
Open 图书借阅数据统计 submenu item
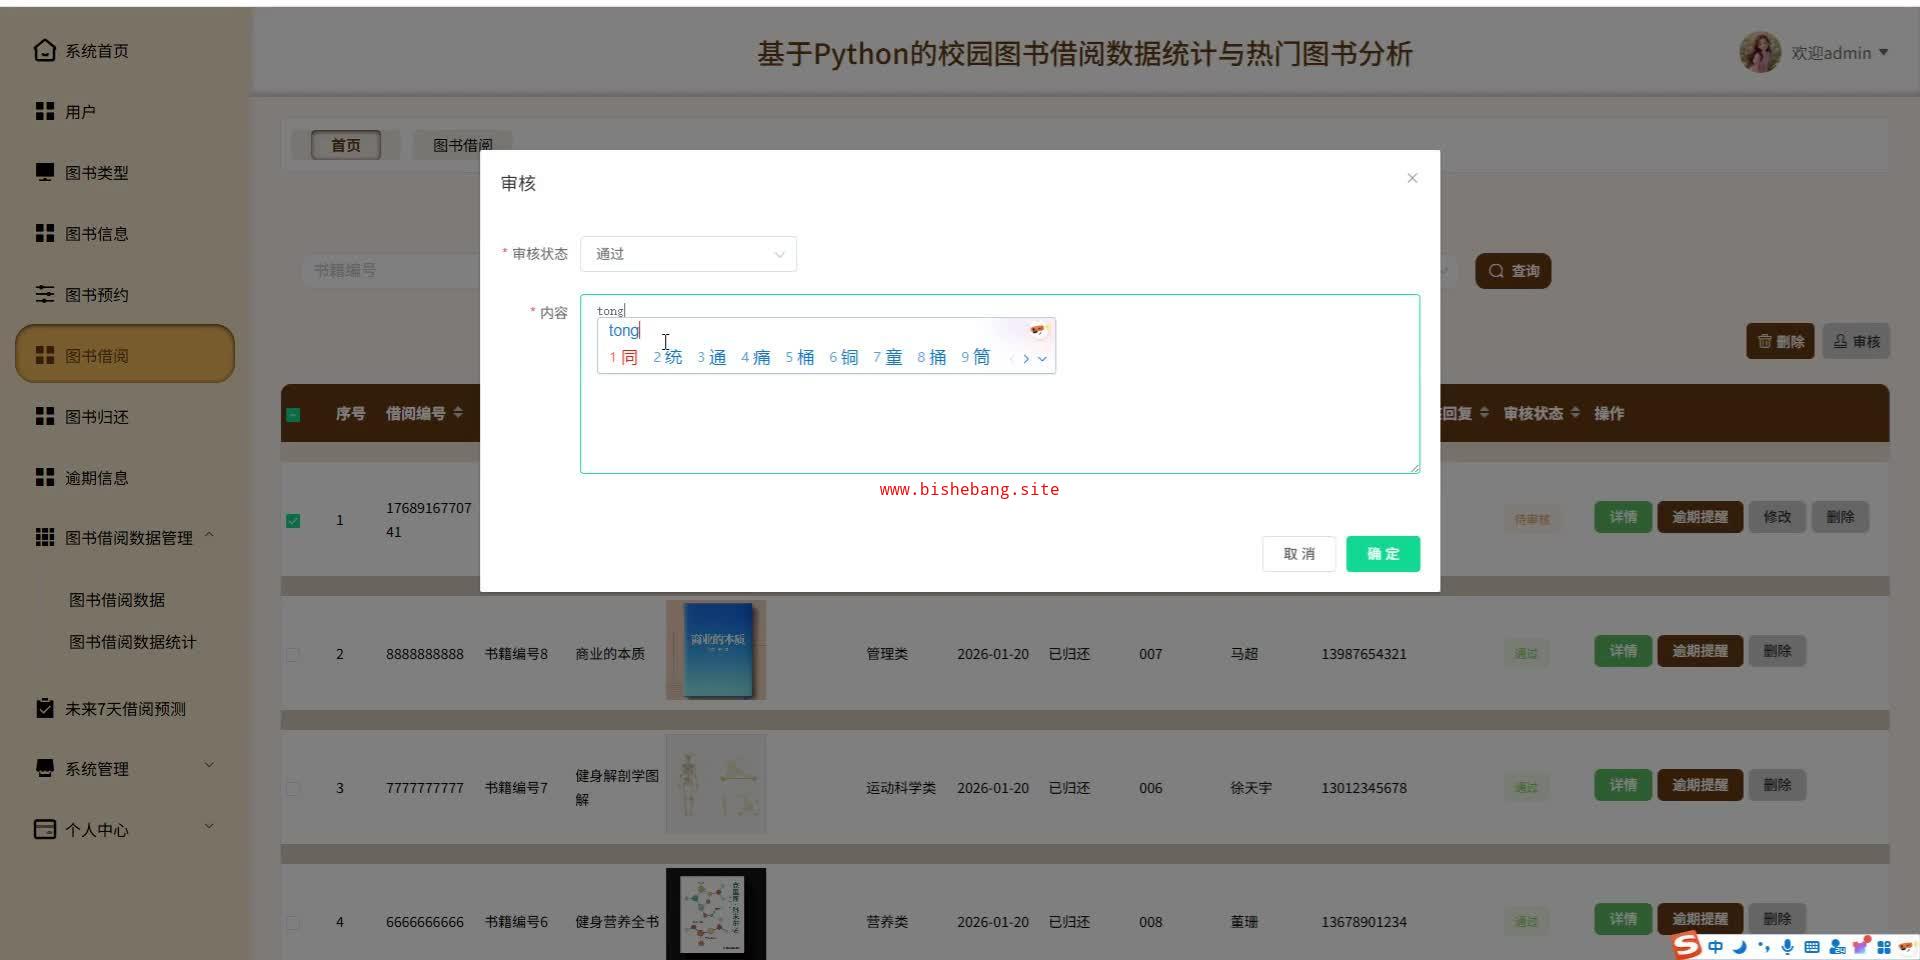(x=132, y=642)
